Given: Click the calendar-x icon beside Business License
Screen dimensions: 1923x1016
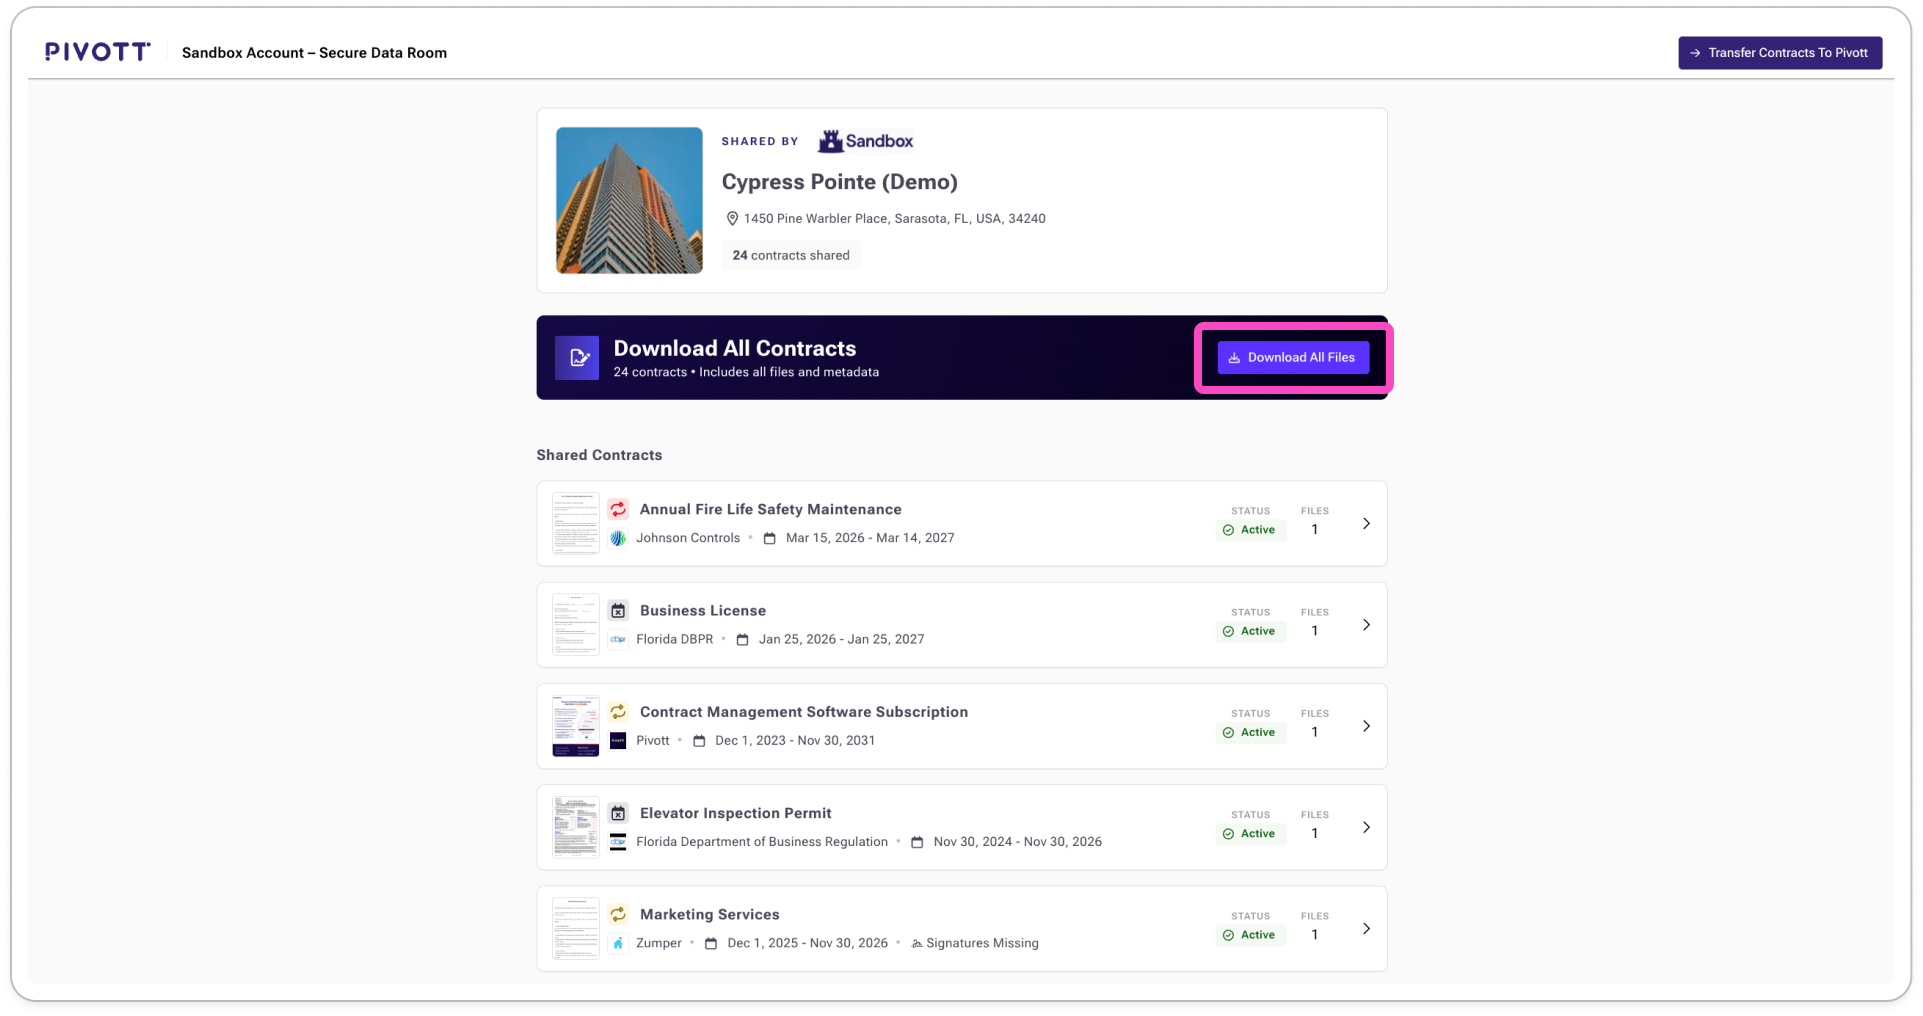Looking at the screenshot, I should coord(618,610).
